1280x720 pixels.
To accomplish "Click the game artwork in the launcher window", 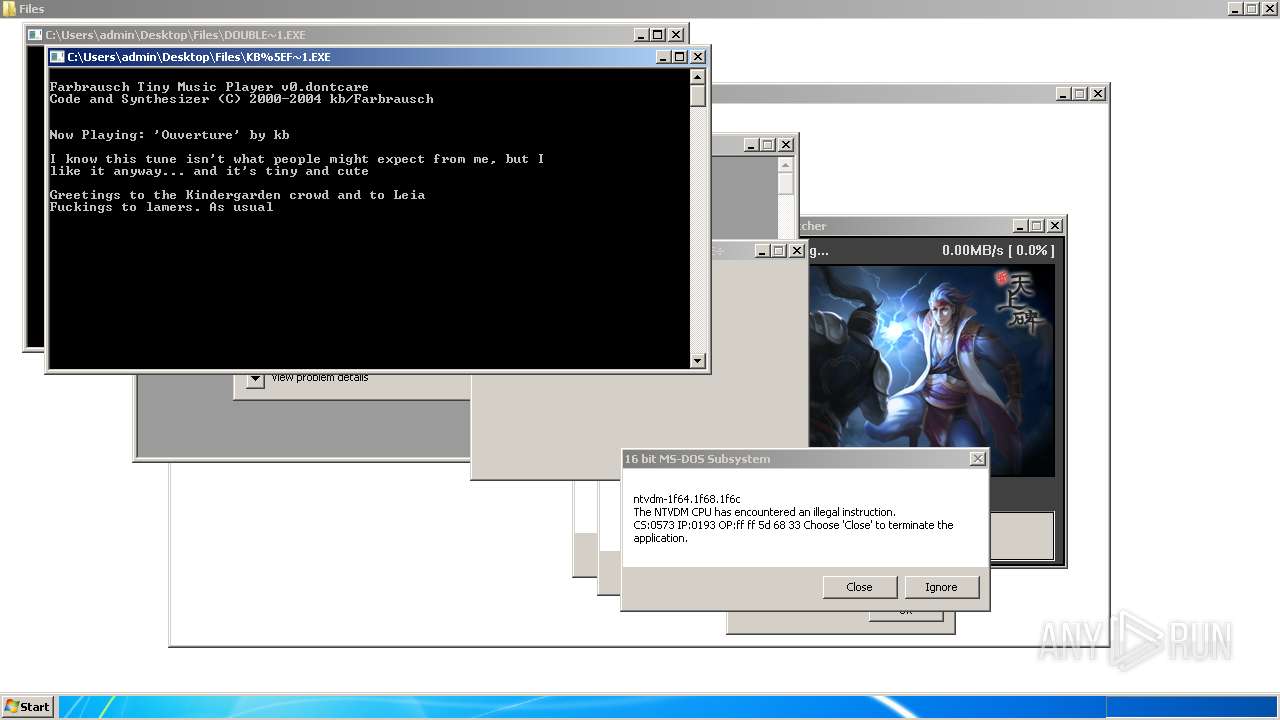I will [x=931, y=370].
